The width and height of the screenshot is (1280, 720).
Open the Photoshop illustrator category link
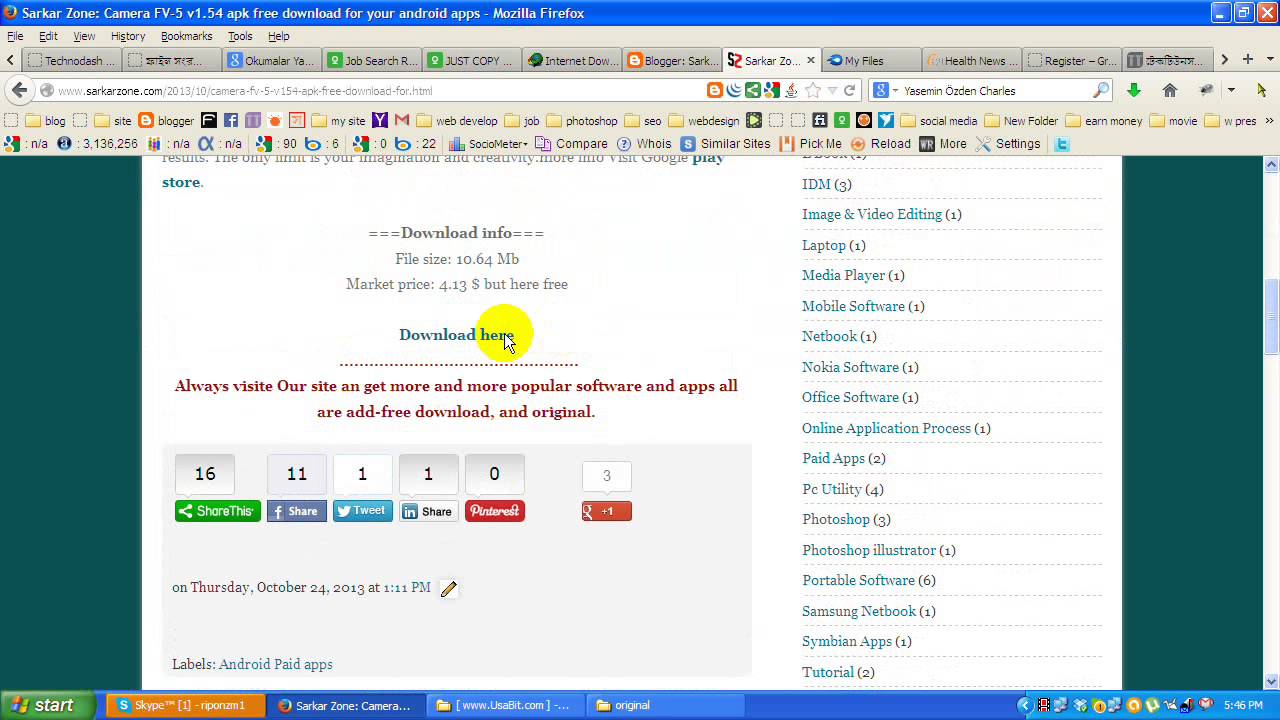(869, 550)
